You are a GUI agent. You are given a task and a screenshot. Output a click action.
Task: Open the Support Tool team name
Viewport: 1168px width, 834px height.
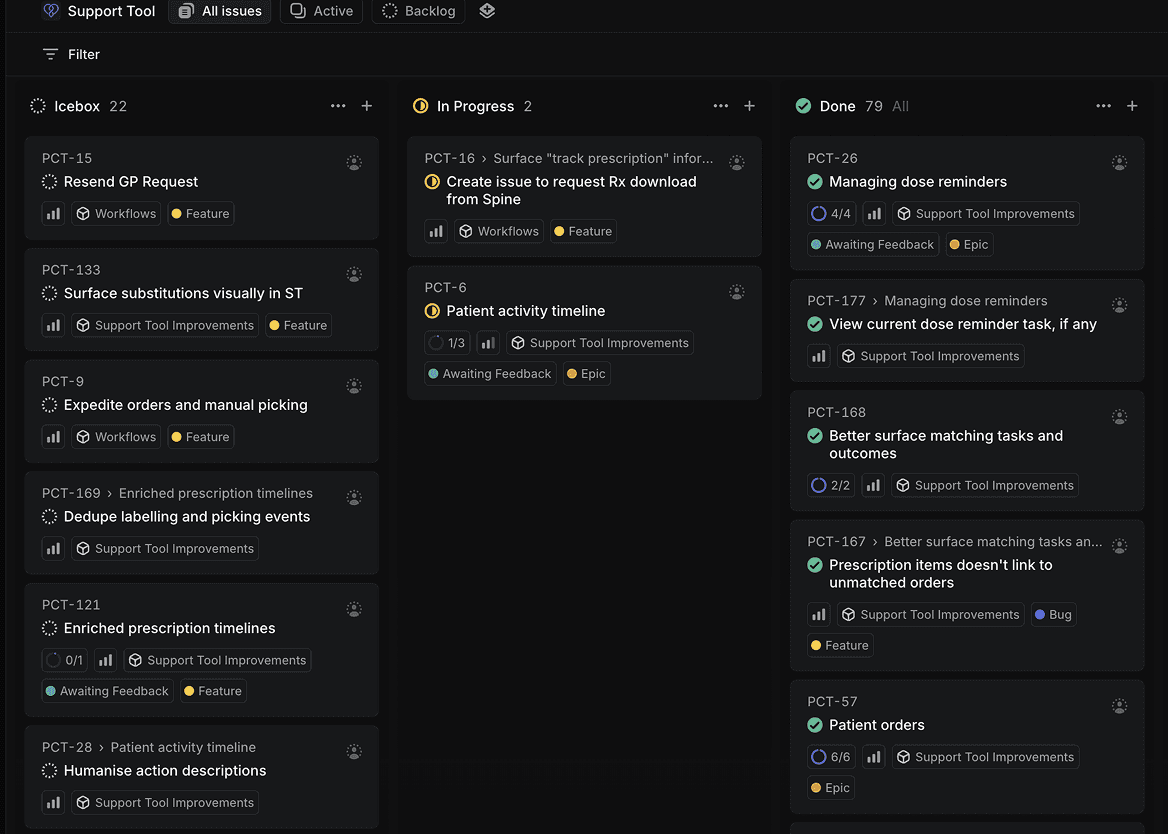click(x=111, y=11)
